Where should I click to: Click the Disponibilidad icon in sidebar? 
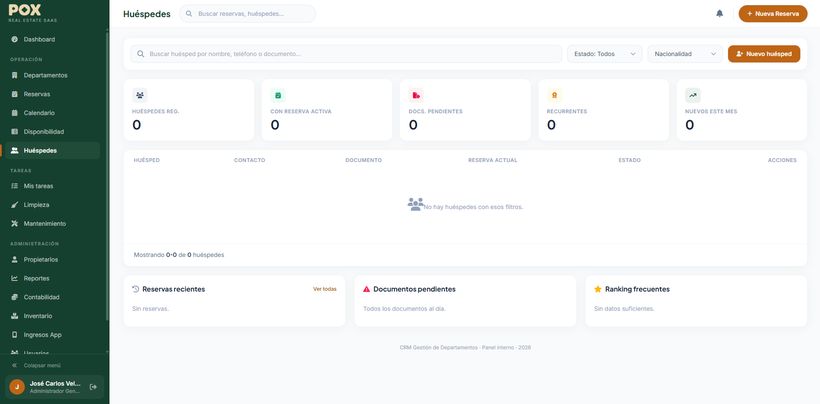[14, 132]
